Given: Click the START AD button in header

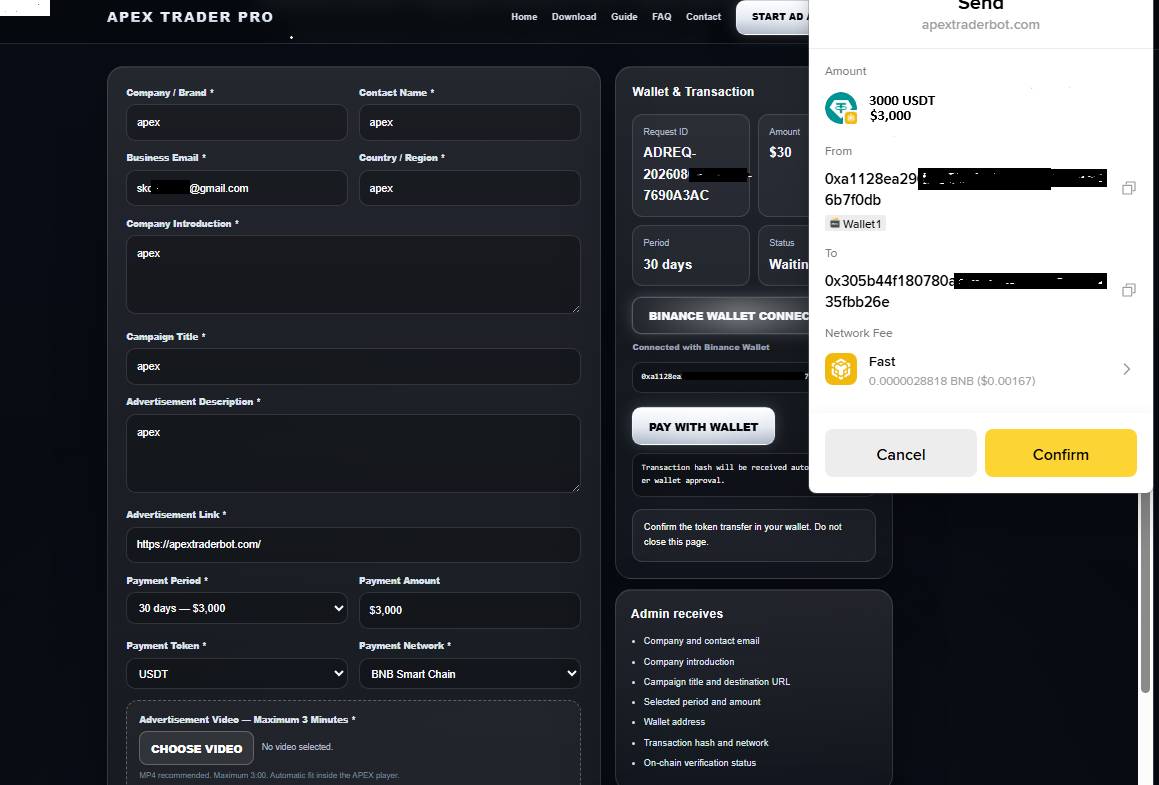Looking at the screenshot, I should click(x=773, y=17).
